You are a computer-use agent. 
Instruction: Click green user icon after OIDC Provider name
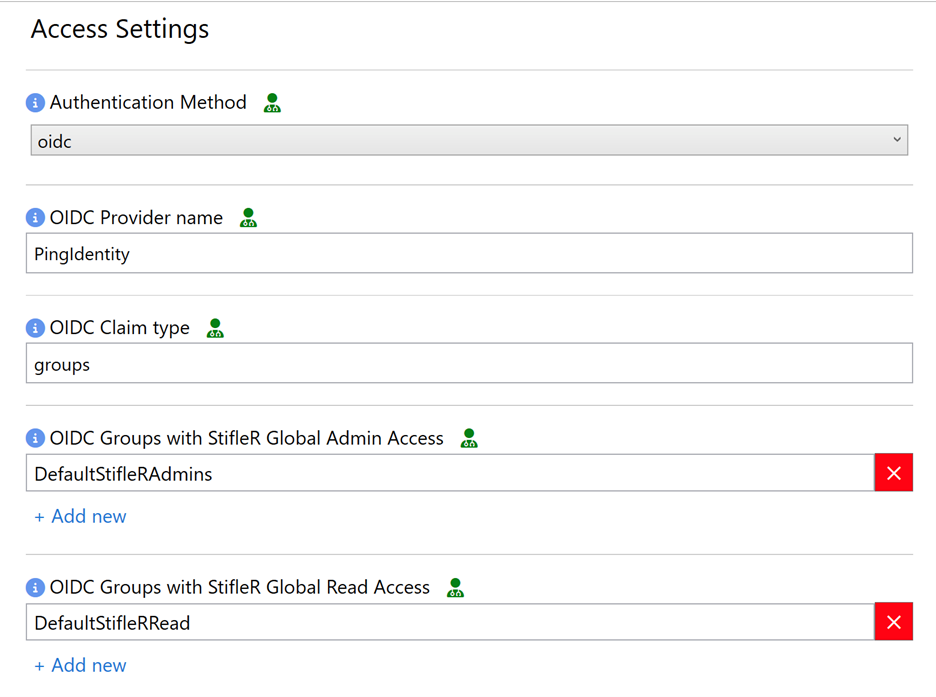[249, 218]
